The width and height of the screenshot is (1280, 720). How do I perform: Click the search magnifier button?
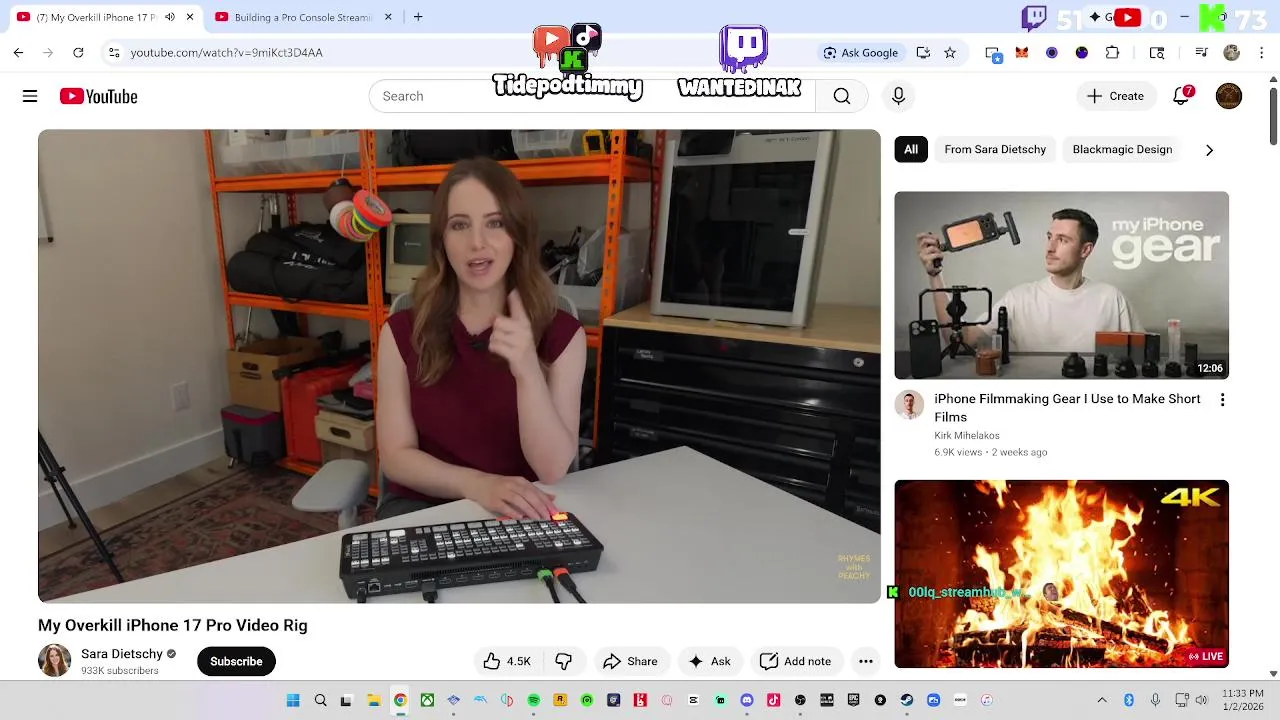[842, 96]
